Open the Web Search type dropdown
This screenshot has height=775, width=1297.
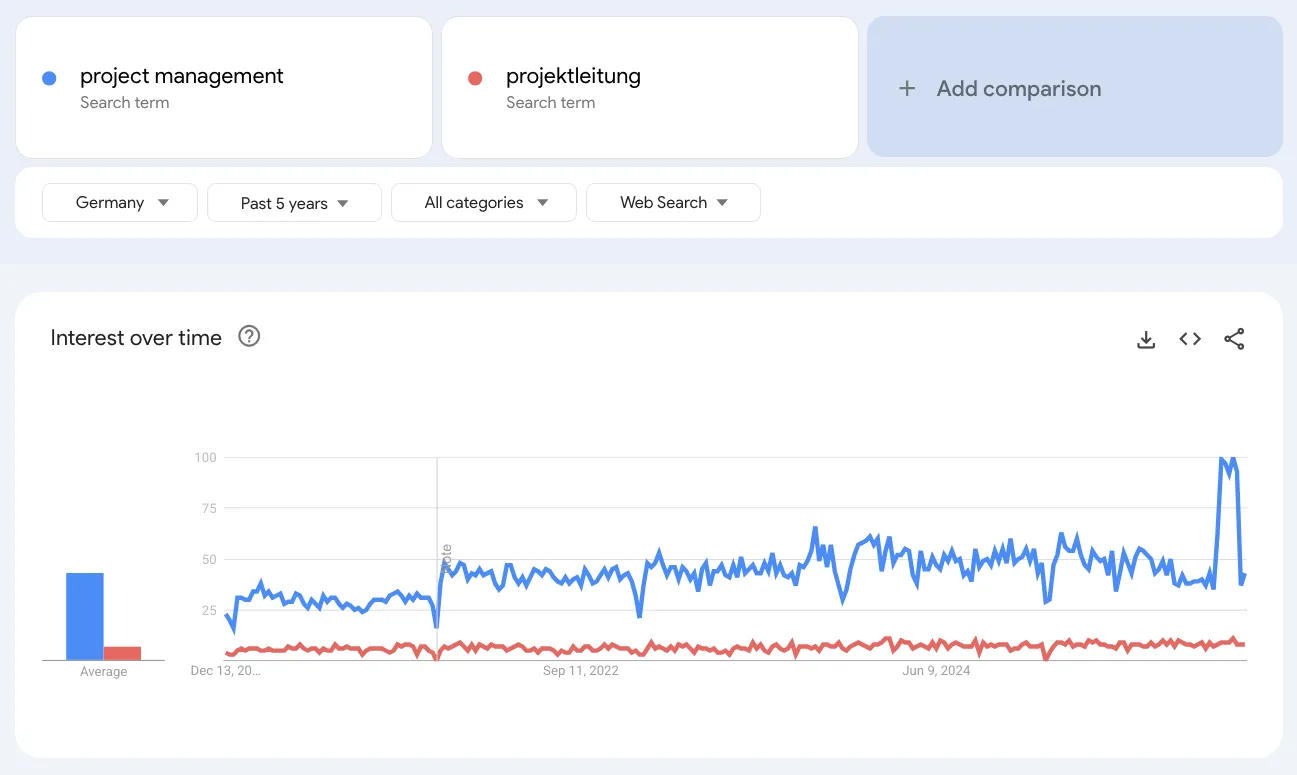(x=673, y=202)
